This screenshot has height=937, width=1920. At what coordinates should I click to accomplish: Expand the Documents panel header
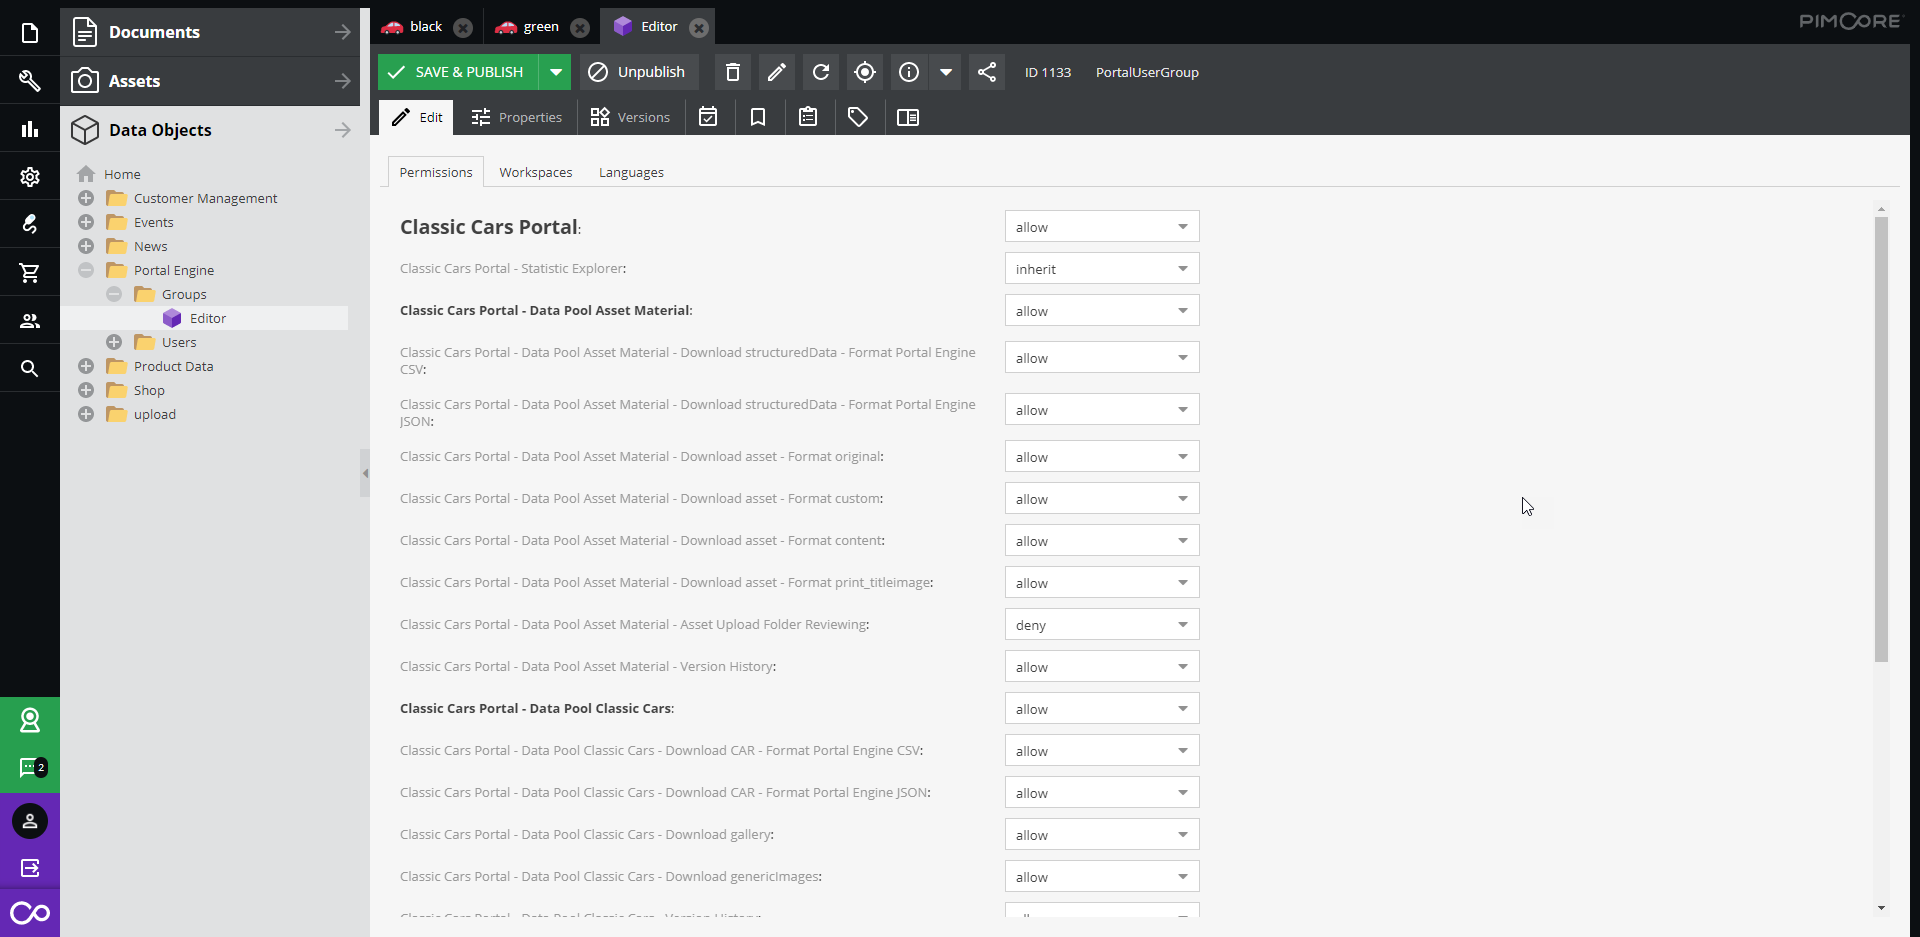click(x=210, y=32)
